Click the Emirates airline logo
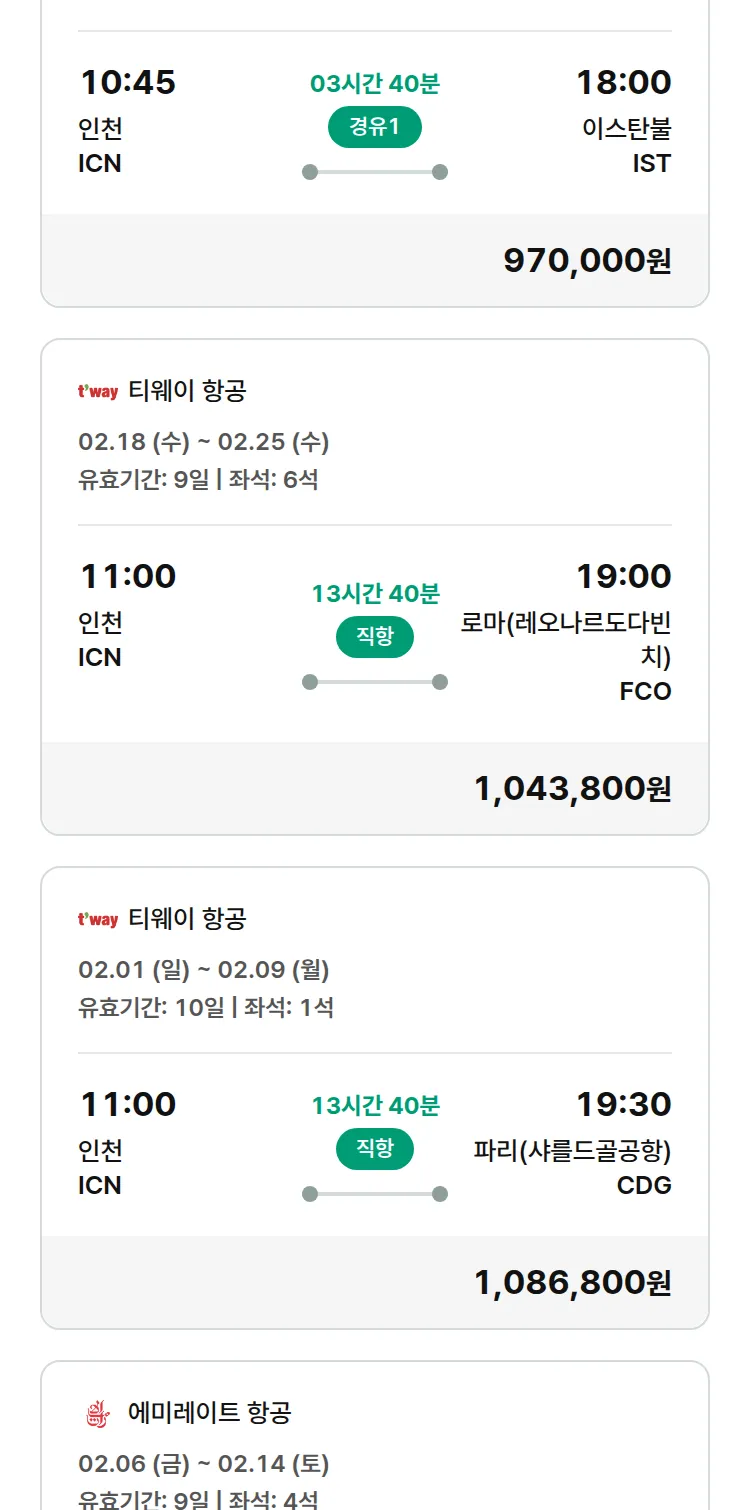 click(98, 1413)
